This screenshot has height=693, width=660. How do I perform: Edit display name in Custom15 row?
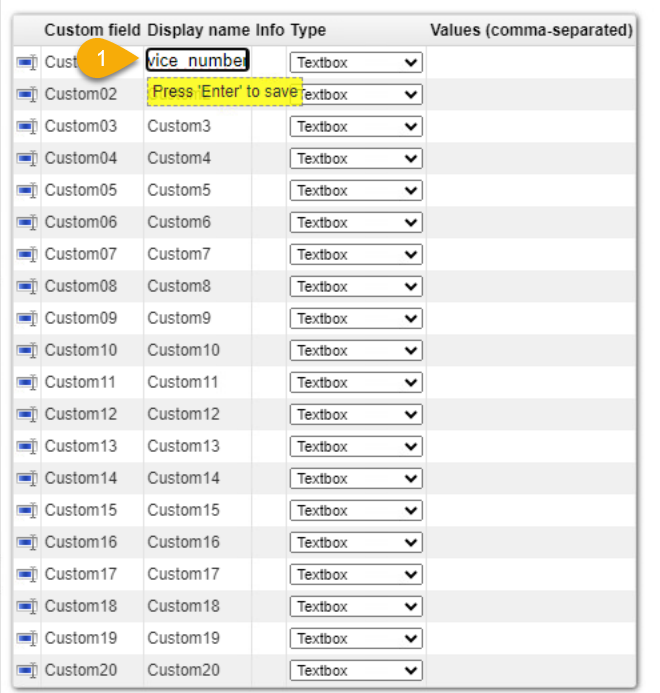[183, 510]
